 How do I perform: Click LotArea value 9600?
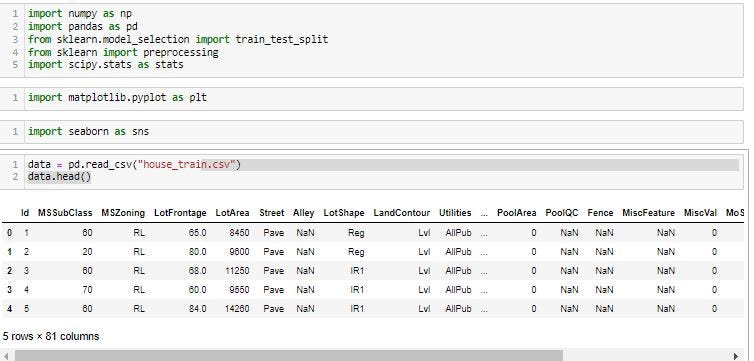pyautogui.click(x=240, y=252)
